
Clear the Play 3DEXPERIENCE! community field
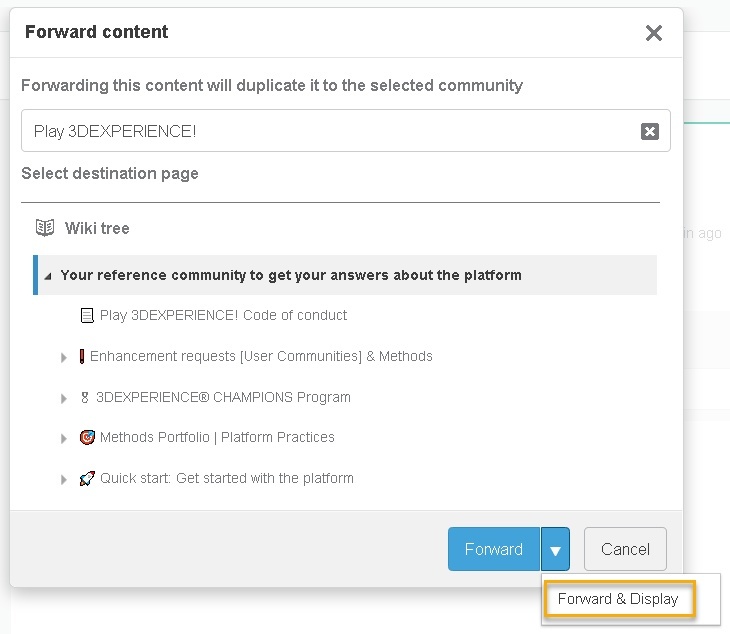click(649, 131)
